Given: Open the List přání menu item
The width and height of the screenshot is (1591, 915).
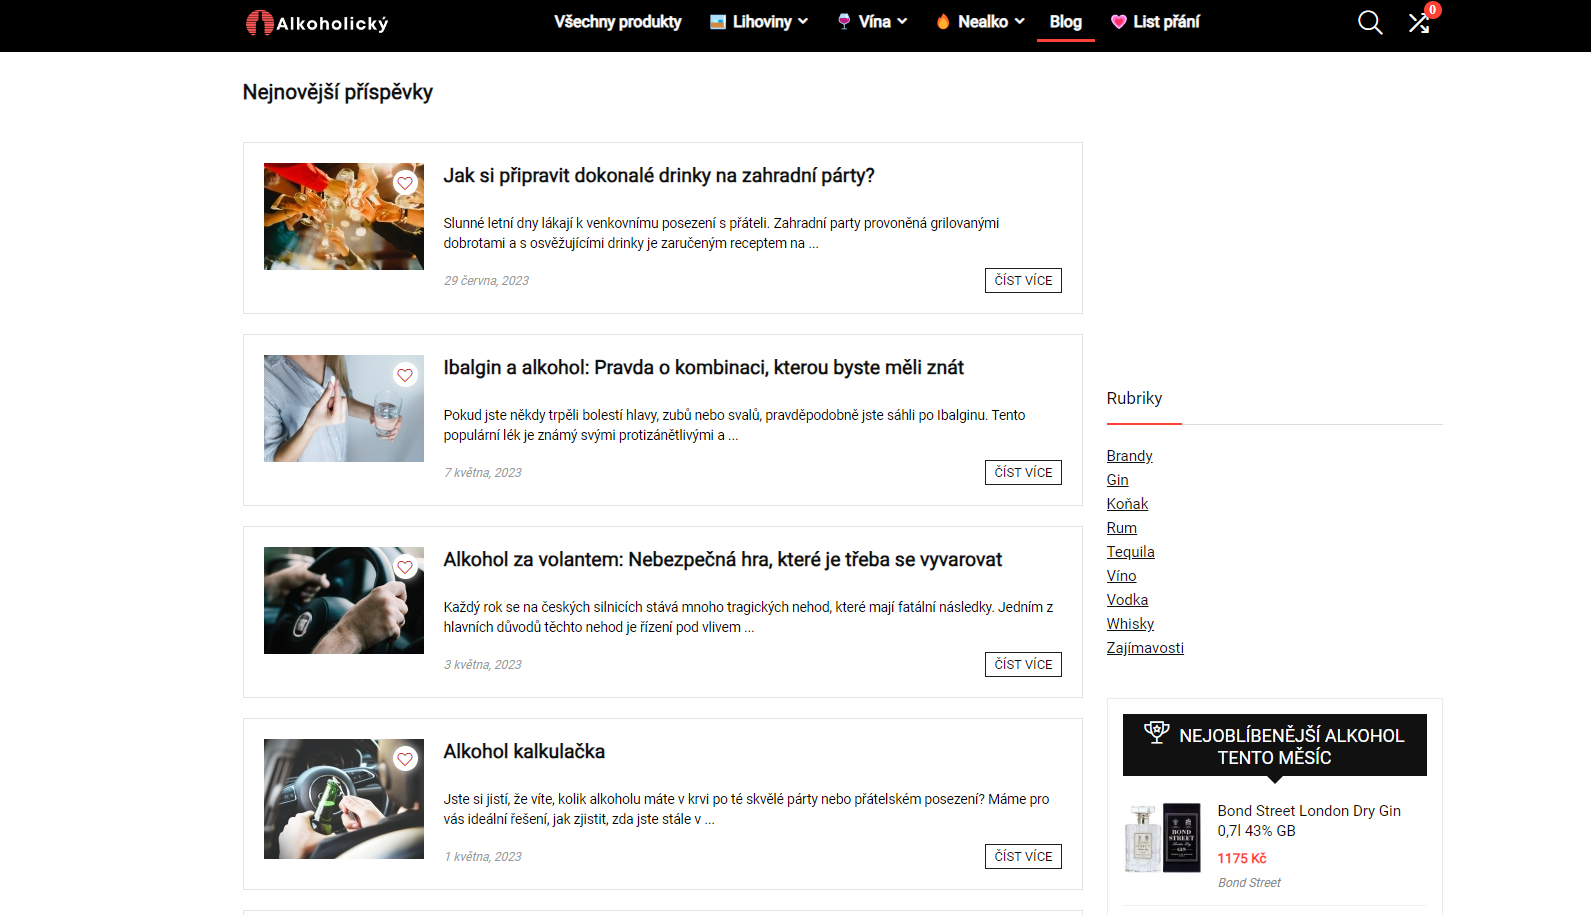Looking at the screenshot, I should coord(1166,21).
